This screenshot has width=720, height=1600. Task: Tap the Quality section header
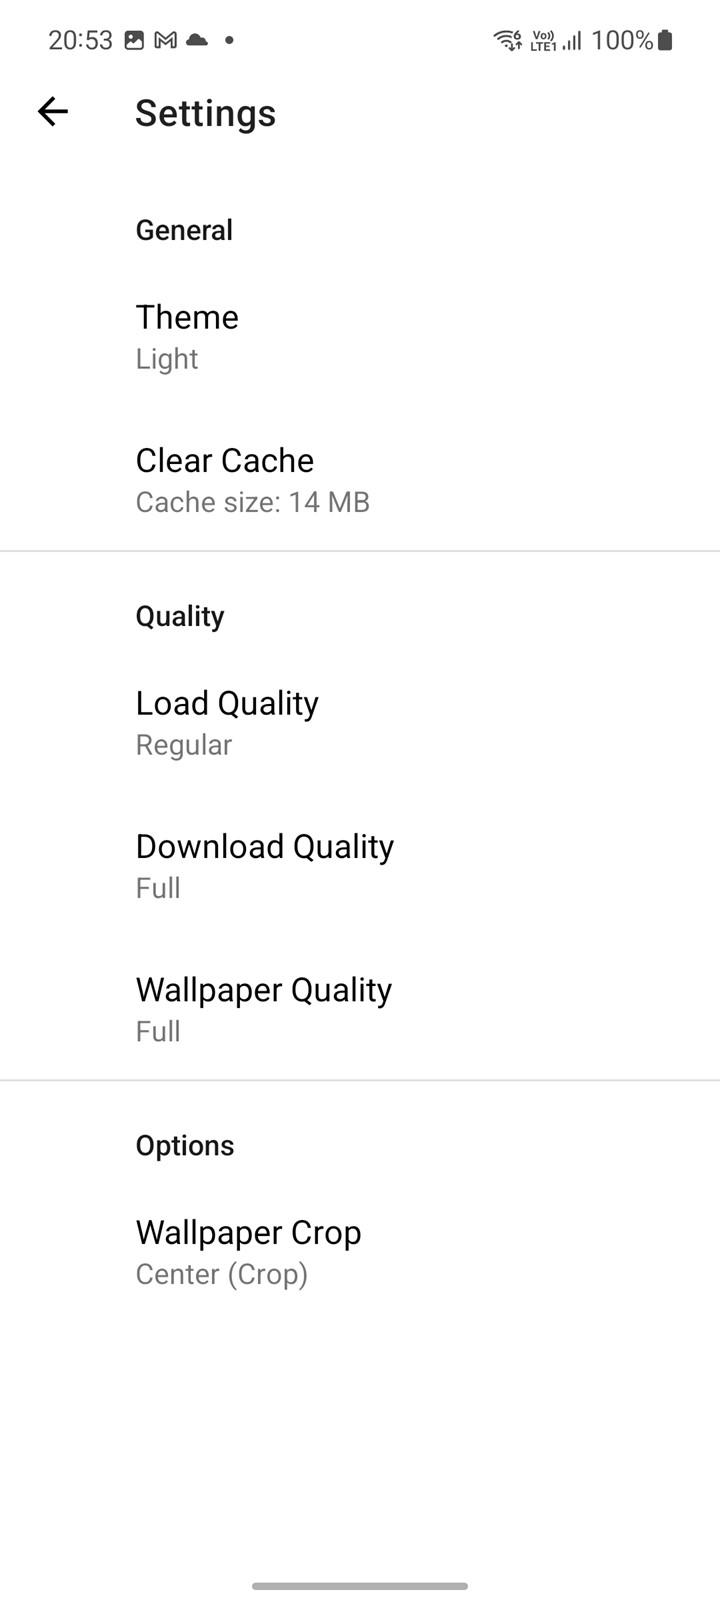[180, 616]
